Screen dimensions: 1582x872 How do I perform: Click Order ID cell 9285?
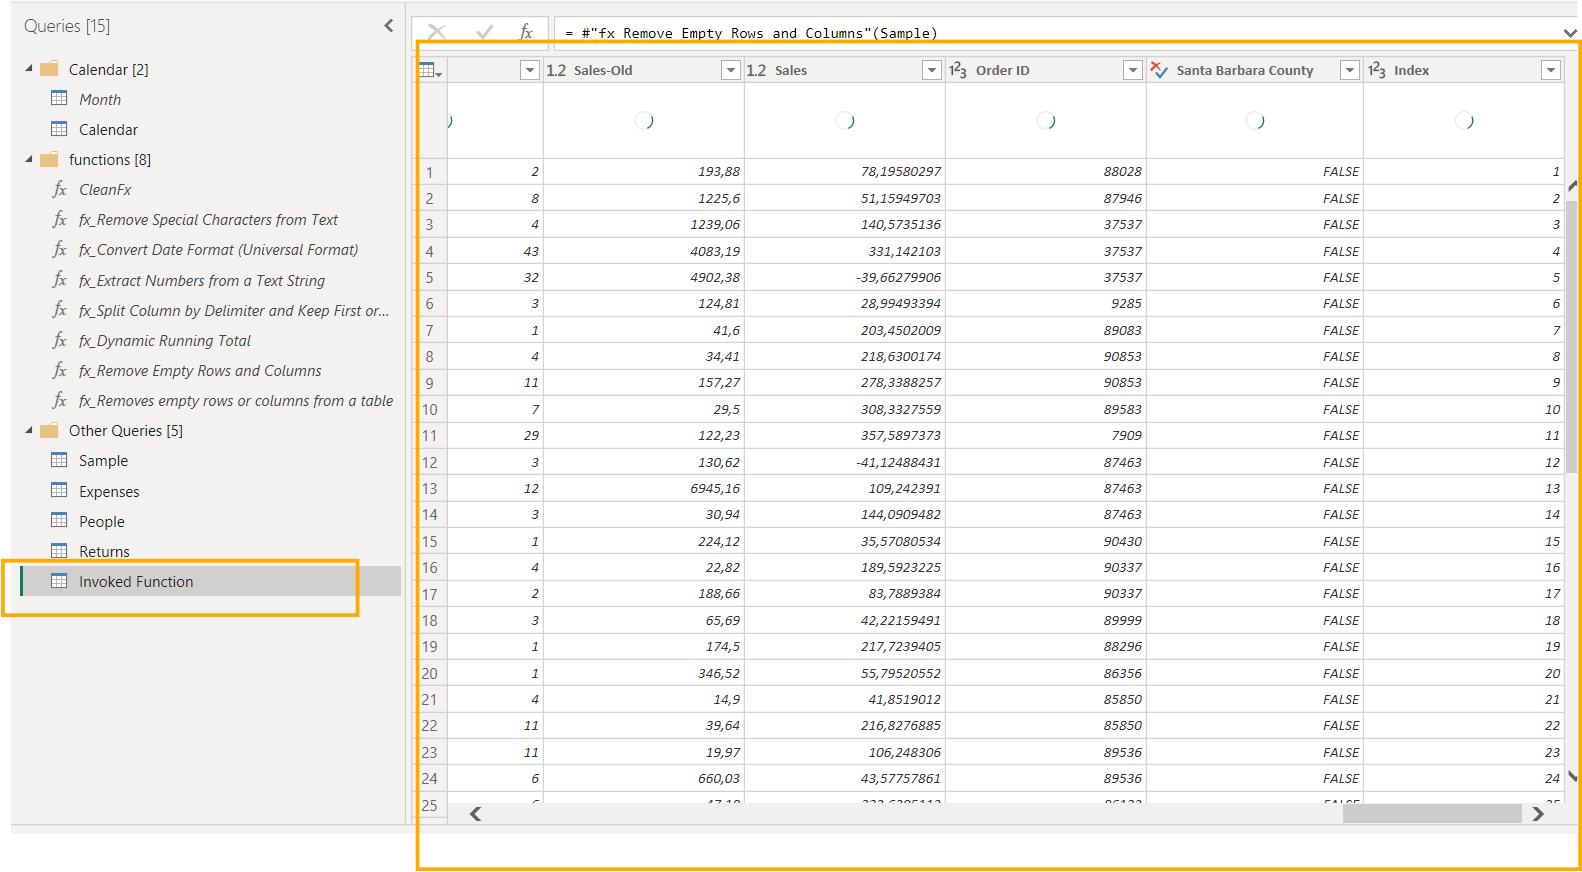pyautogui.click(x=1046, y=303)
